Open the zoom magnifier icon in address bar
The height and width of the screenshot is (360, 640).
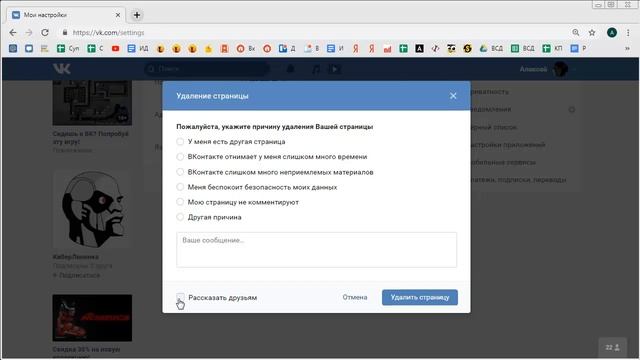(576, 32)
